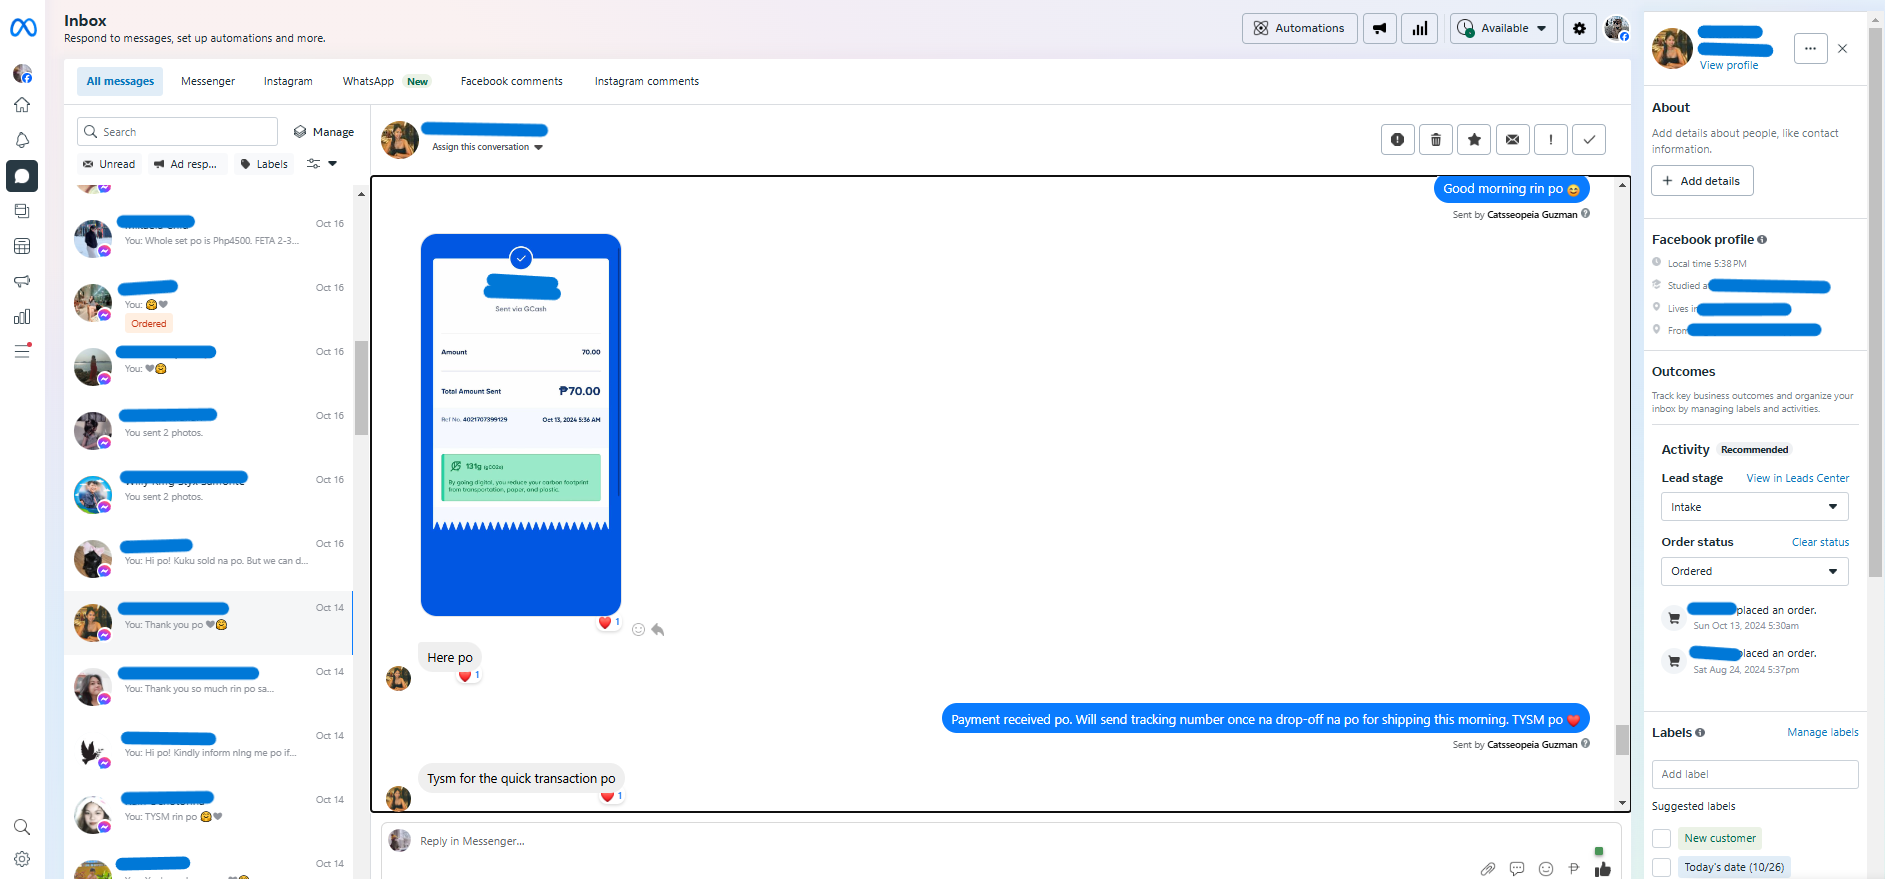Click the megaphone button in top bar

coord(1380,28)
